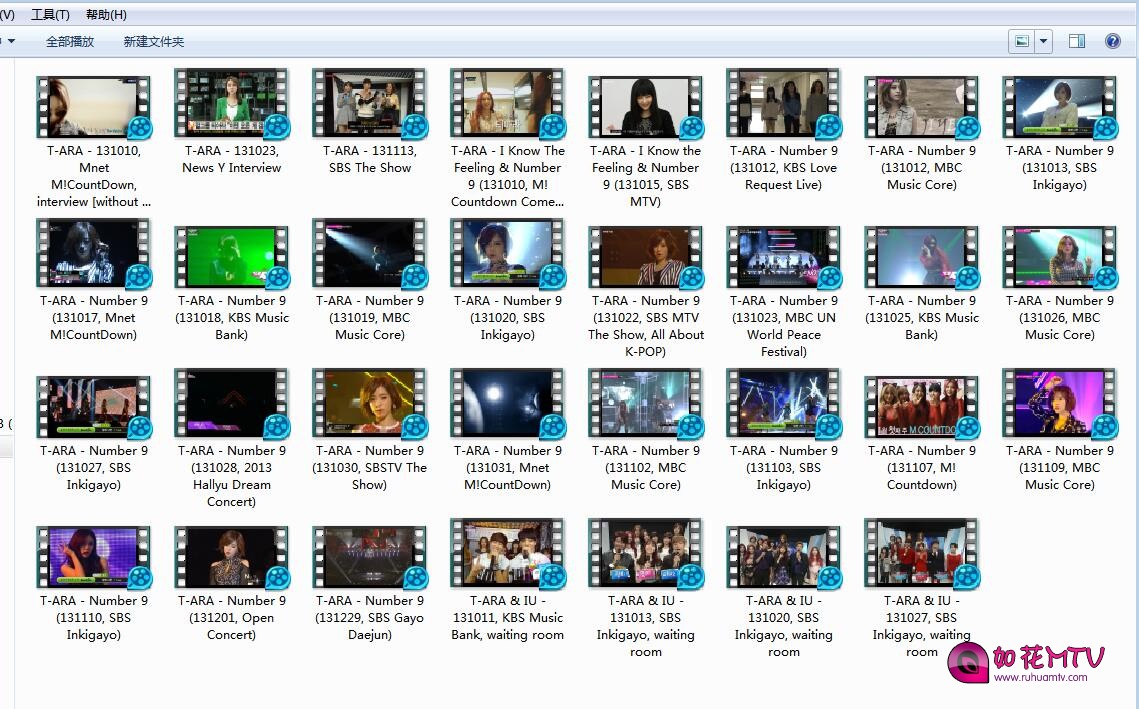Image resolution: width=1139 pixels, height=709 pixels.
Task: Select video icon Number 9 131103 SBS Inkigayo
Action: 784,403
